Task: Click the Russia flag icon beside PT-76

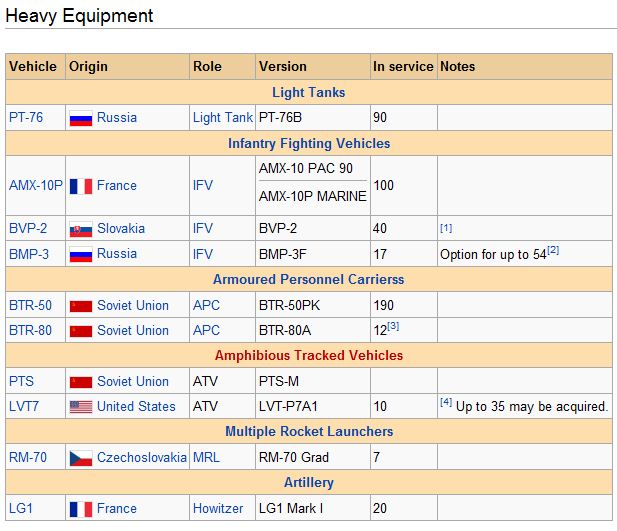Action: coord(81,118)
